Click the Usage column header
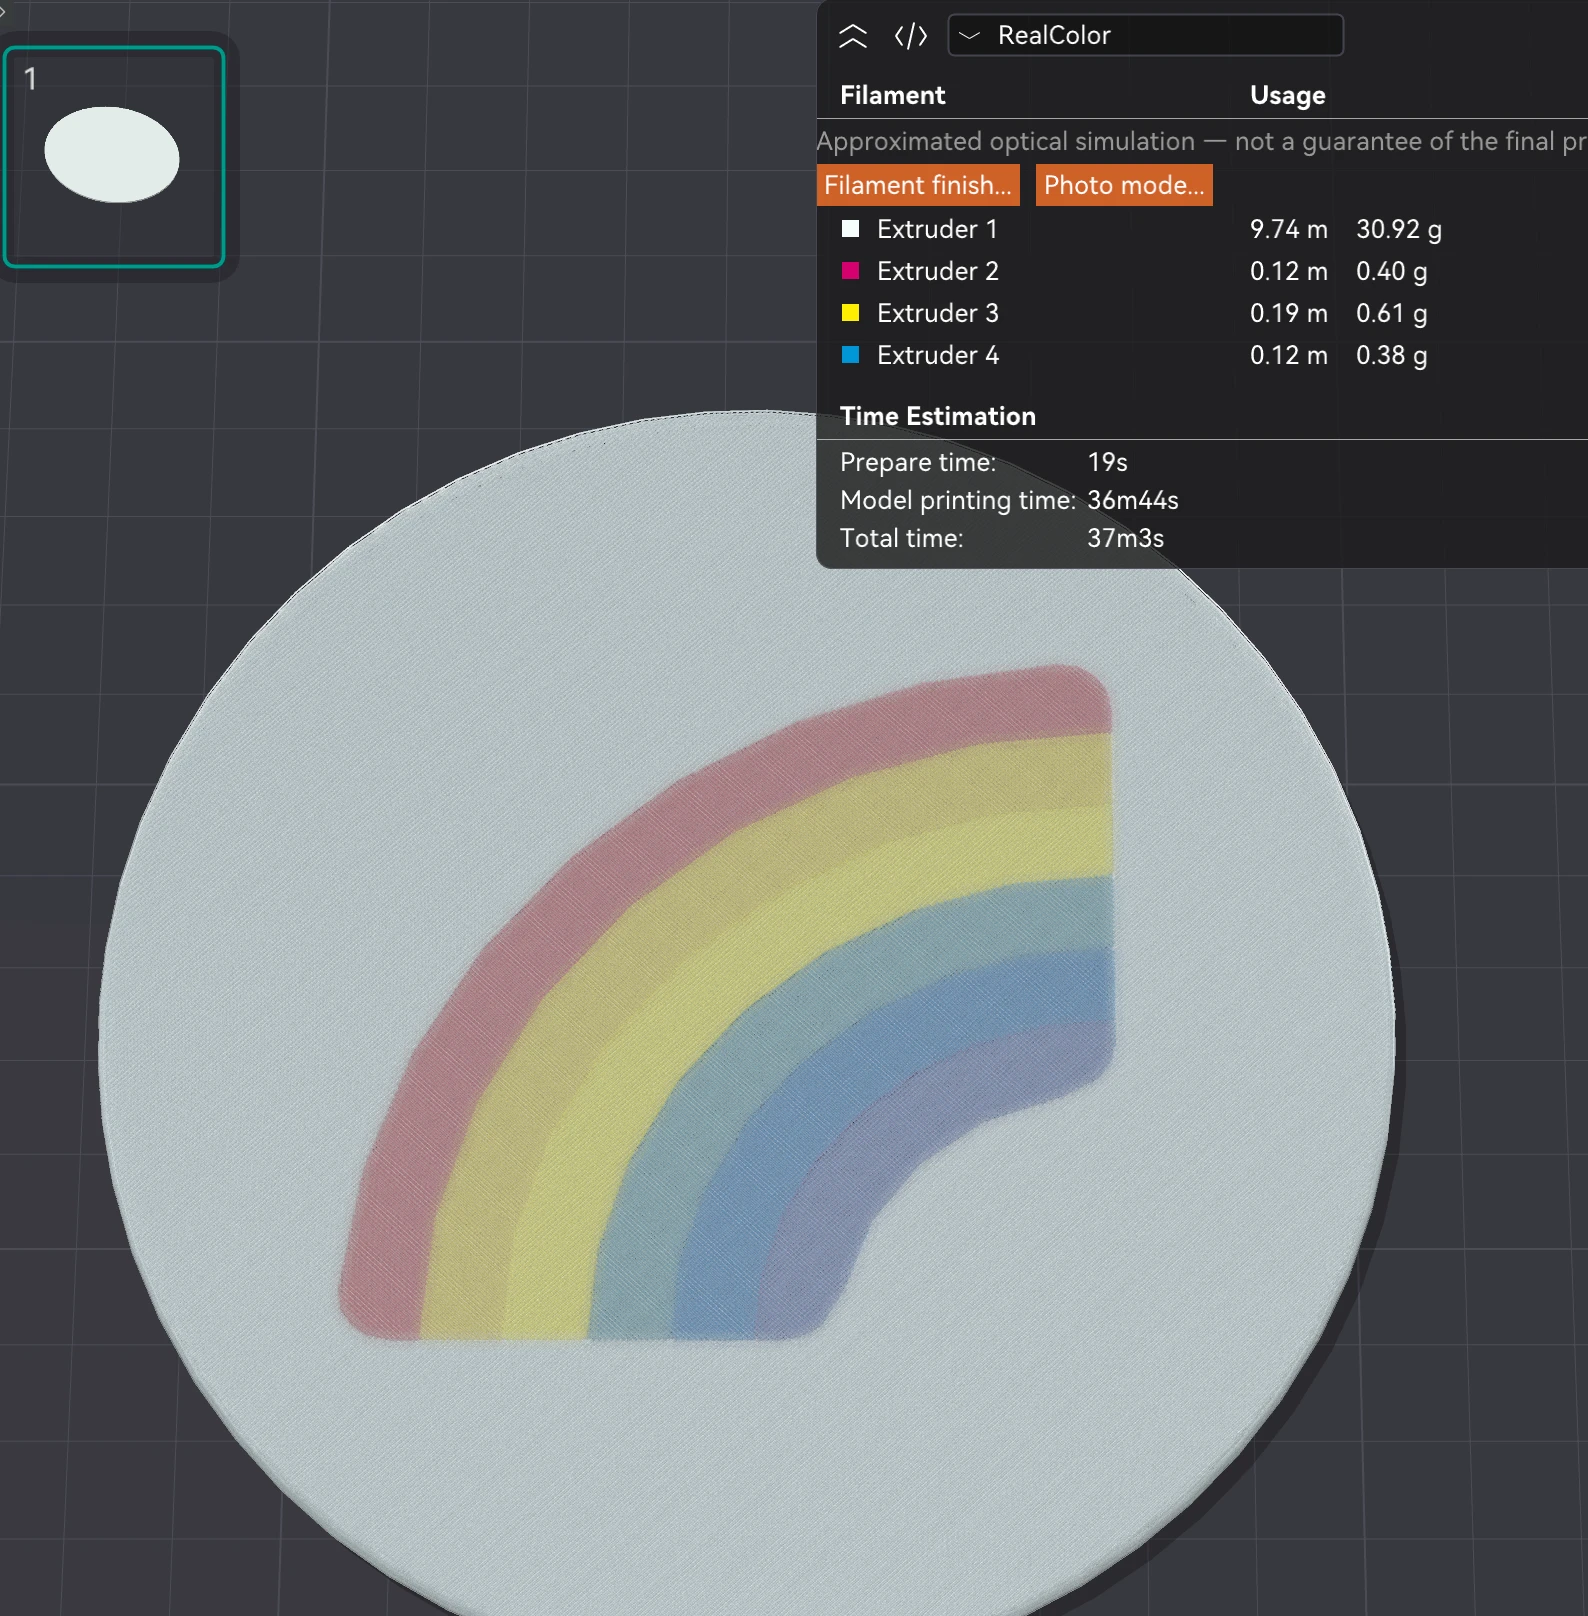This screenshot has height=1616, width=1588. 1288,95
